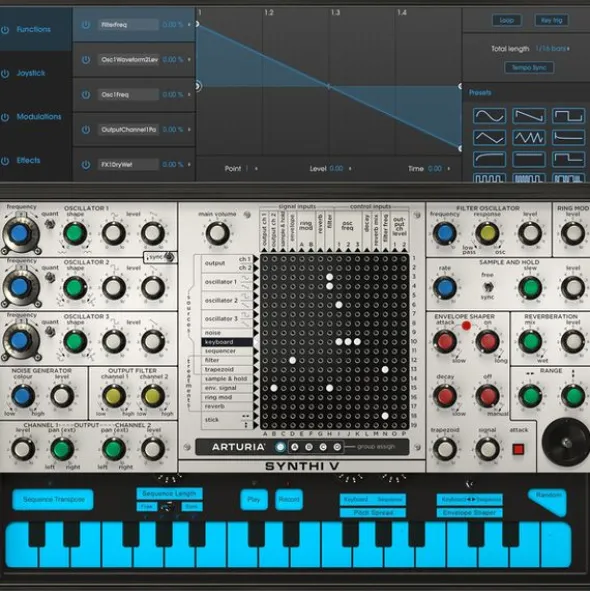The height and width of the screenshot is (591, 590).
Task: Click the Oscillator 3 green shape knob
Action: click(x=75, y=341)
